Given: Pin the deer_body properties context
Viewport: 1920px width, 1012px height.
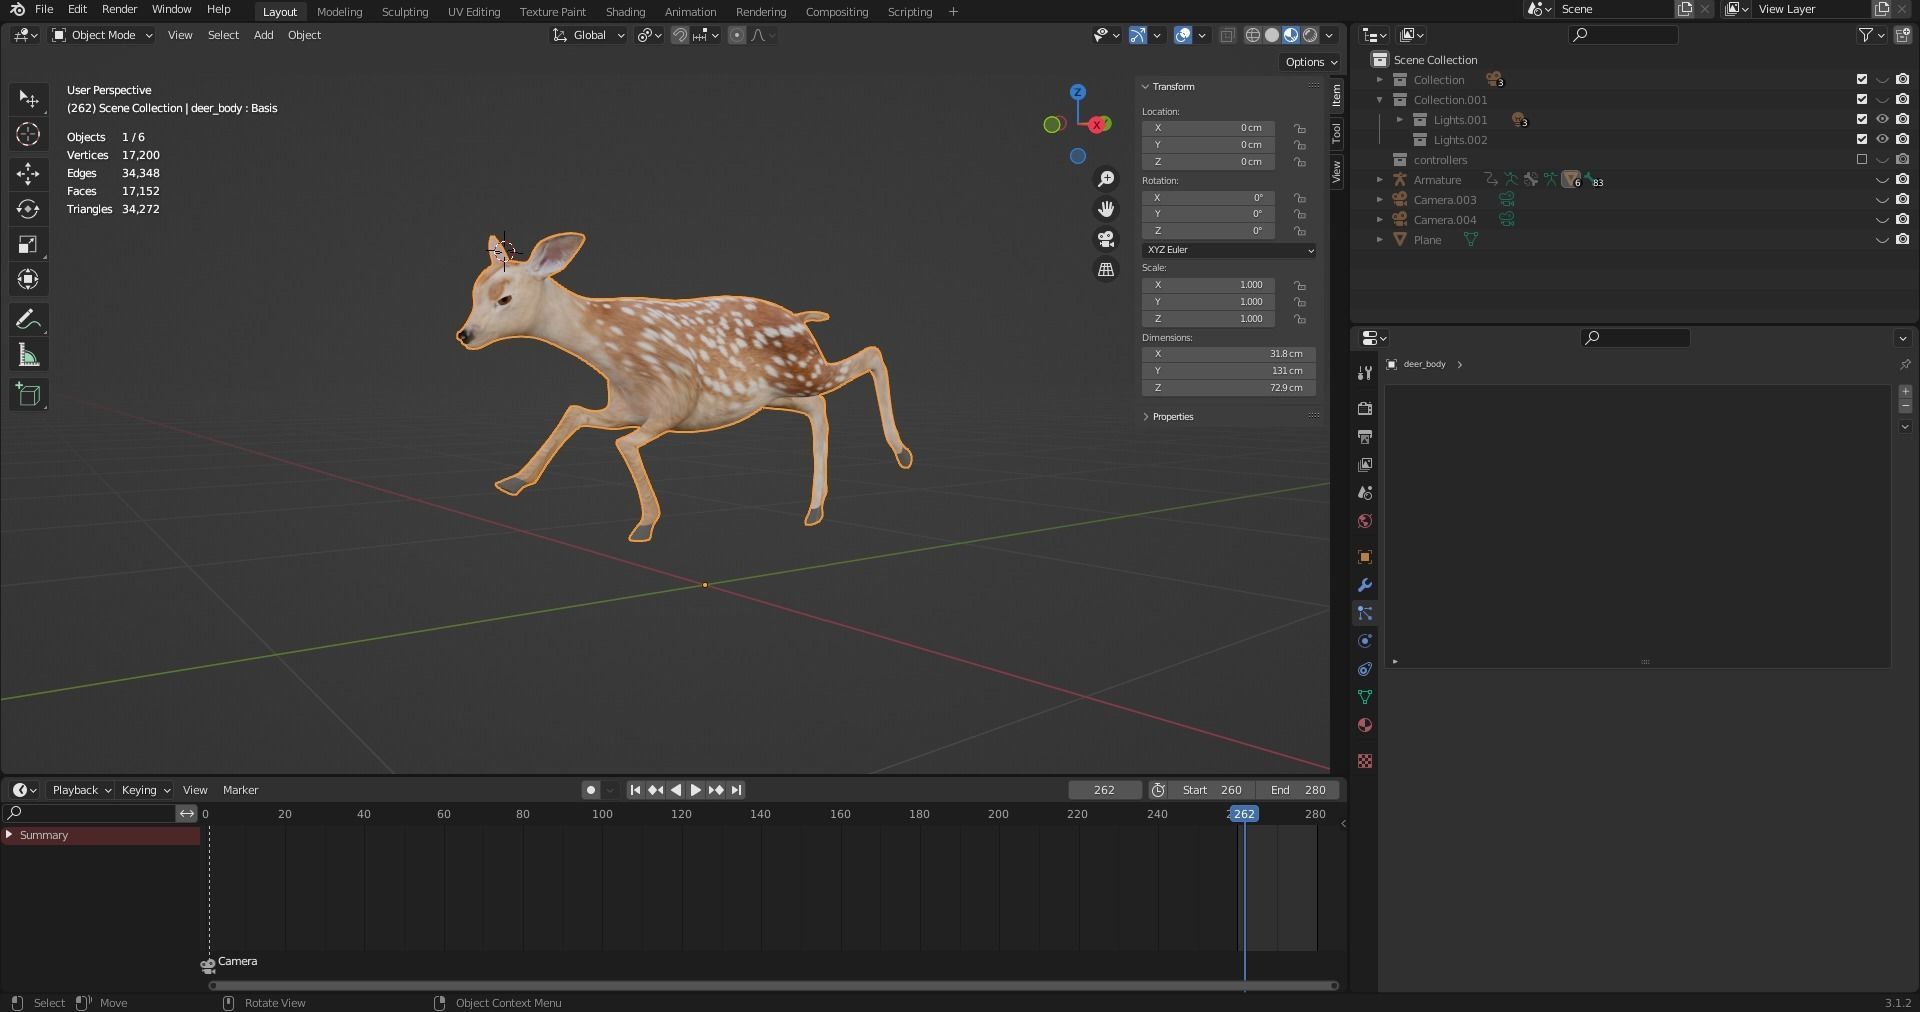Looking at the screenshot, I should tap(1905, 364).
